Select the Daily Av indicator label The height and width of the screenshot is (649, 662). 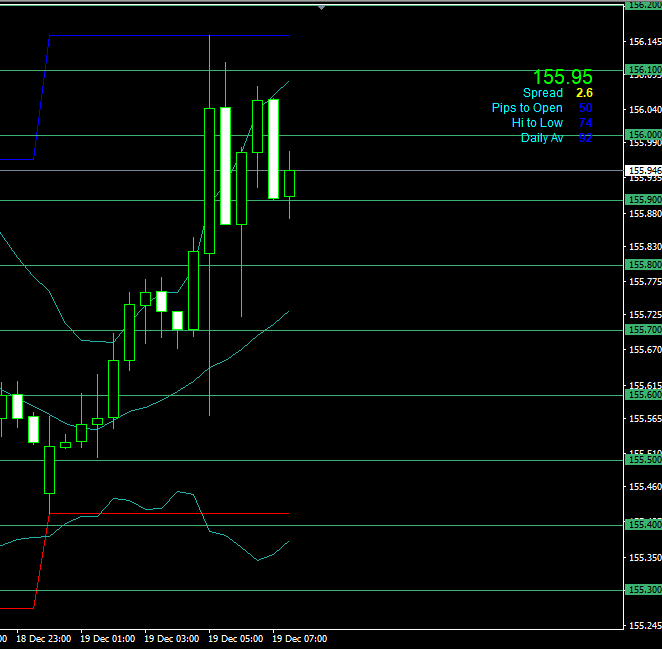pyautogui.click(x=542, y=138)
